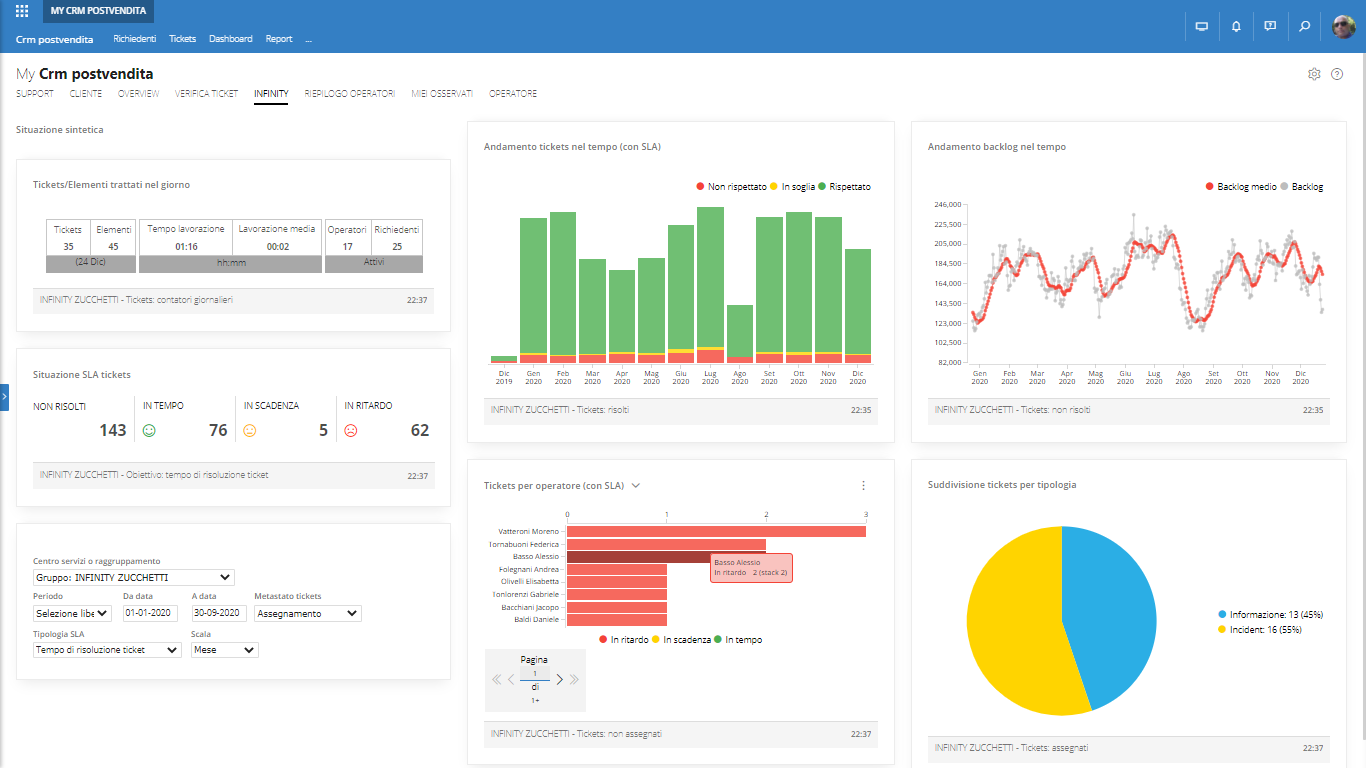This screenshot has width=1366, height=768.
Task: Switch to the RIEPILOGO OPERATORI tab
Action: 350,94
